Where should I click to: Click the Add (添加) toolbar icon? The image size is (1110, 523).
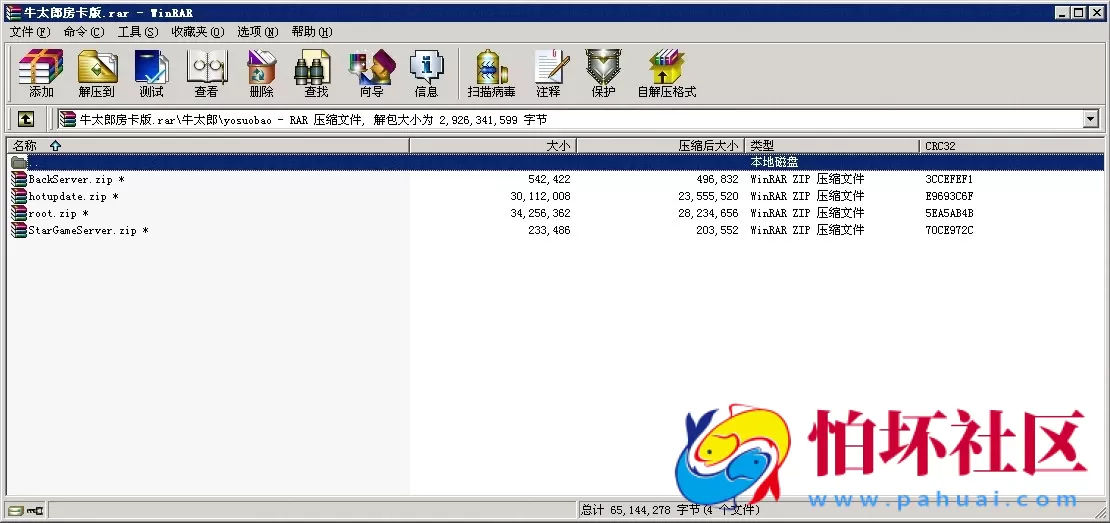pyautogui.click(x=41, y=73)
